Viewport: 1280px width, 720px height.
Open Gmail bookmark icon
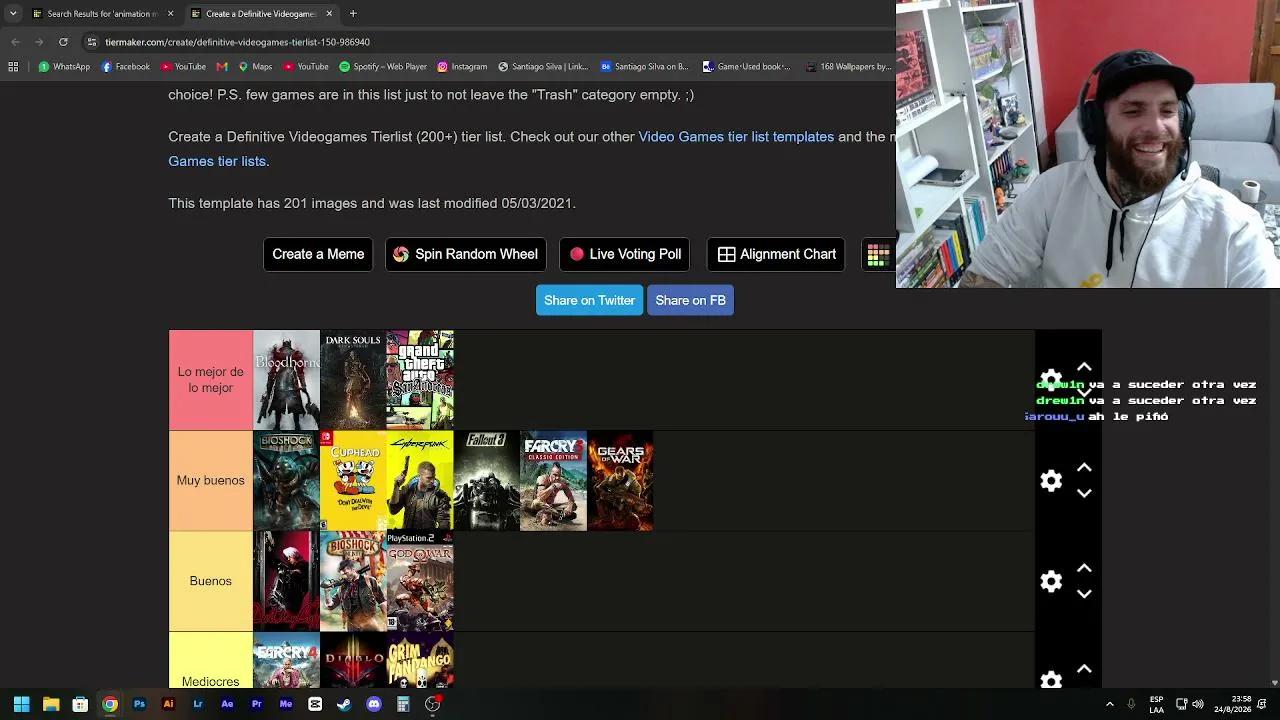[x=222, y=67]
